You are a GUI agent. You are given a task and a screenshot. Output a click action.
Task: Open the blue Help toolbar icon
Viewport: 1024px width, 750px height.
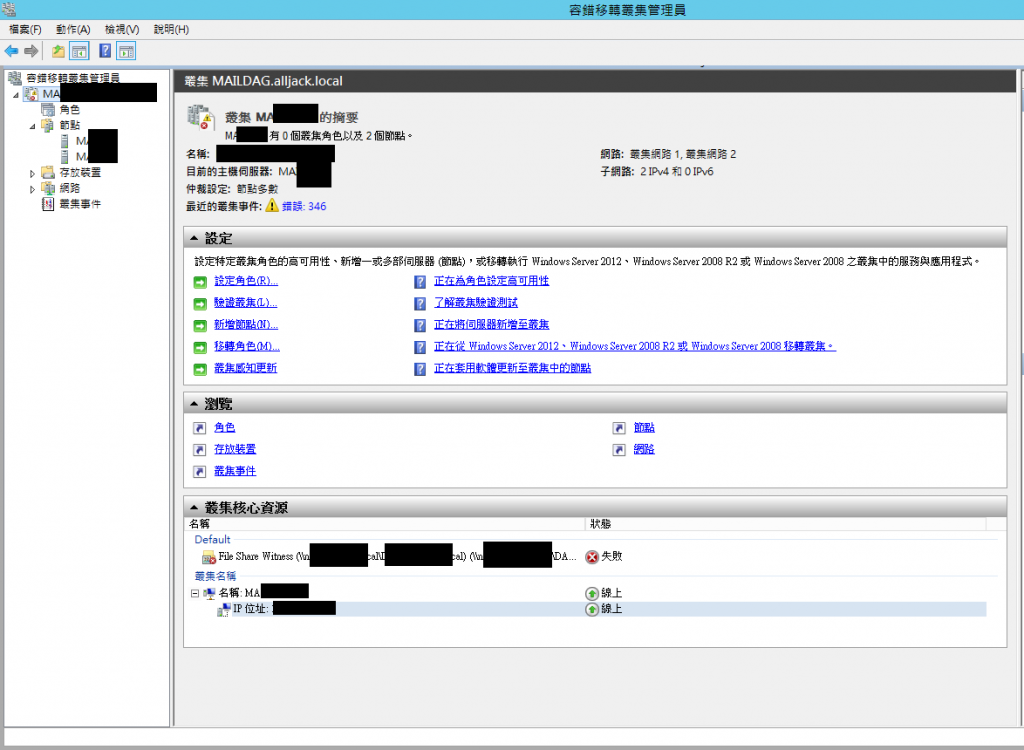click(105, 51)
